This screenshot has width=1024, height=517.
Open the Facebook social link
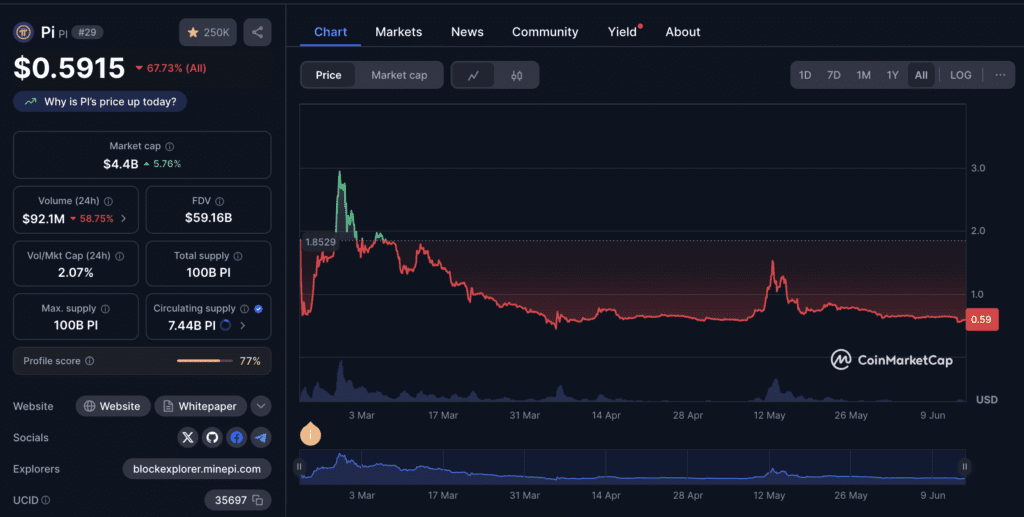(x=236, y=437)
